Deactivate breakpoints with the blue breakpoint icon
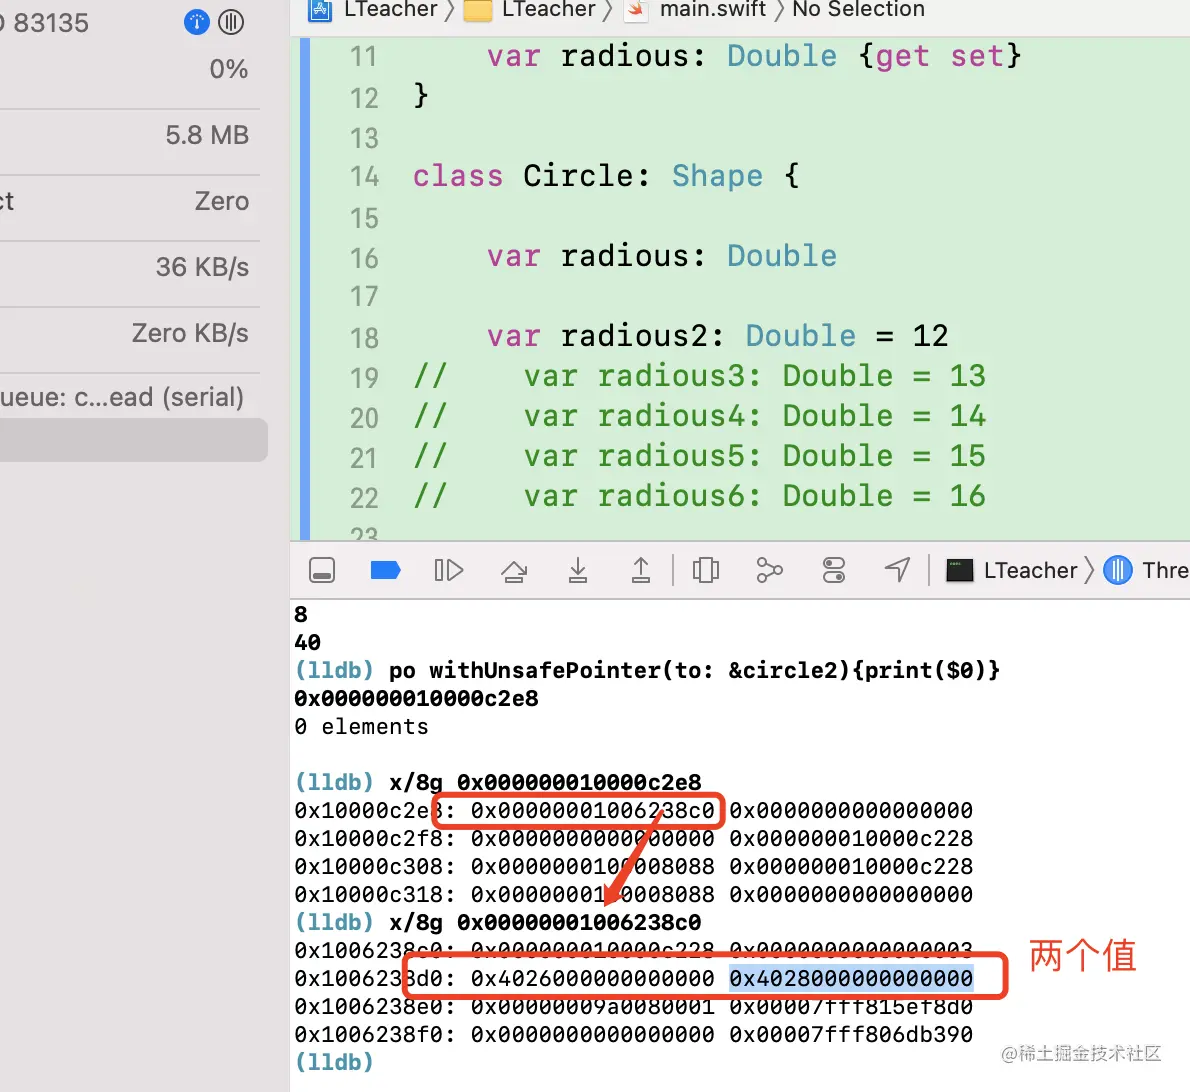 click(x=386, y=570)
